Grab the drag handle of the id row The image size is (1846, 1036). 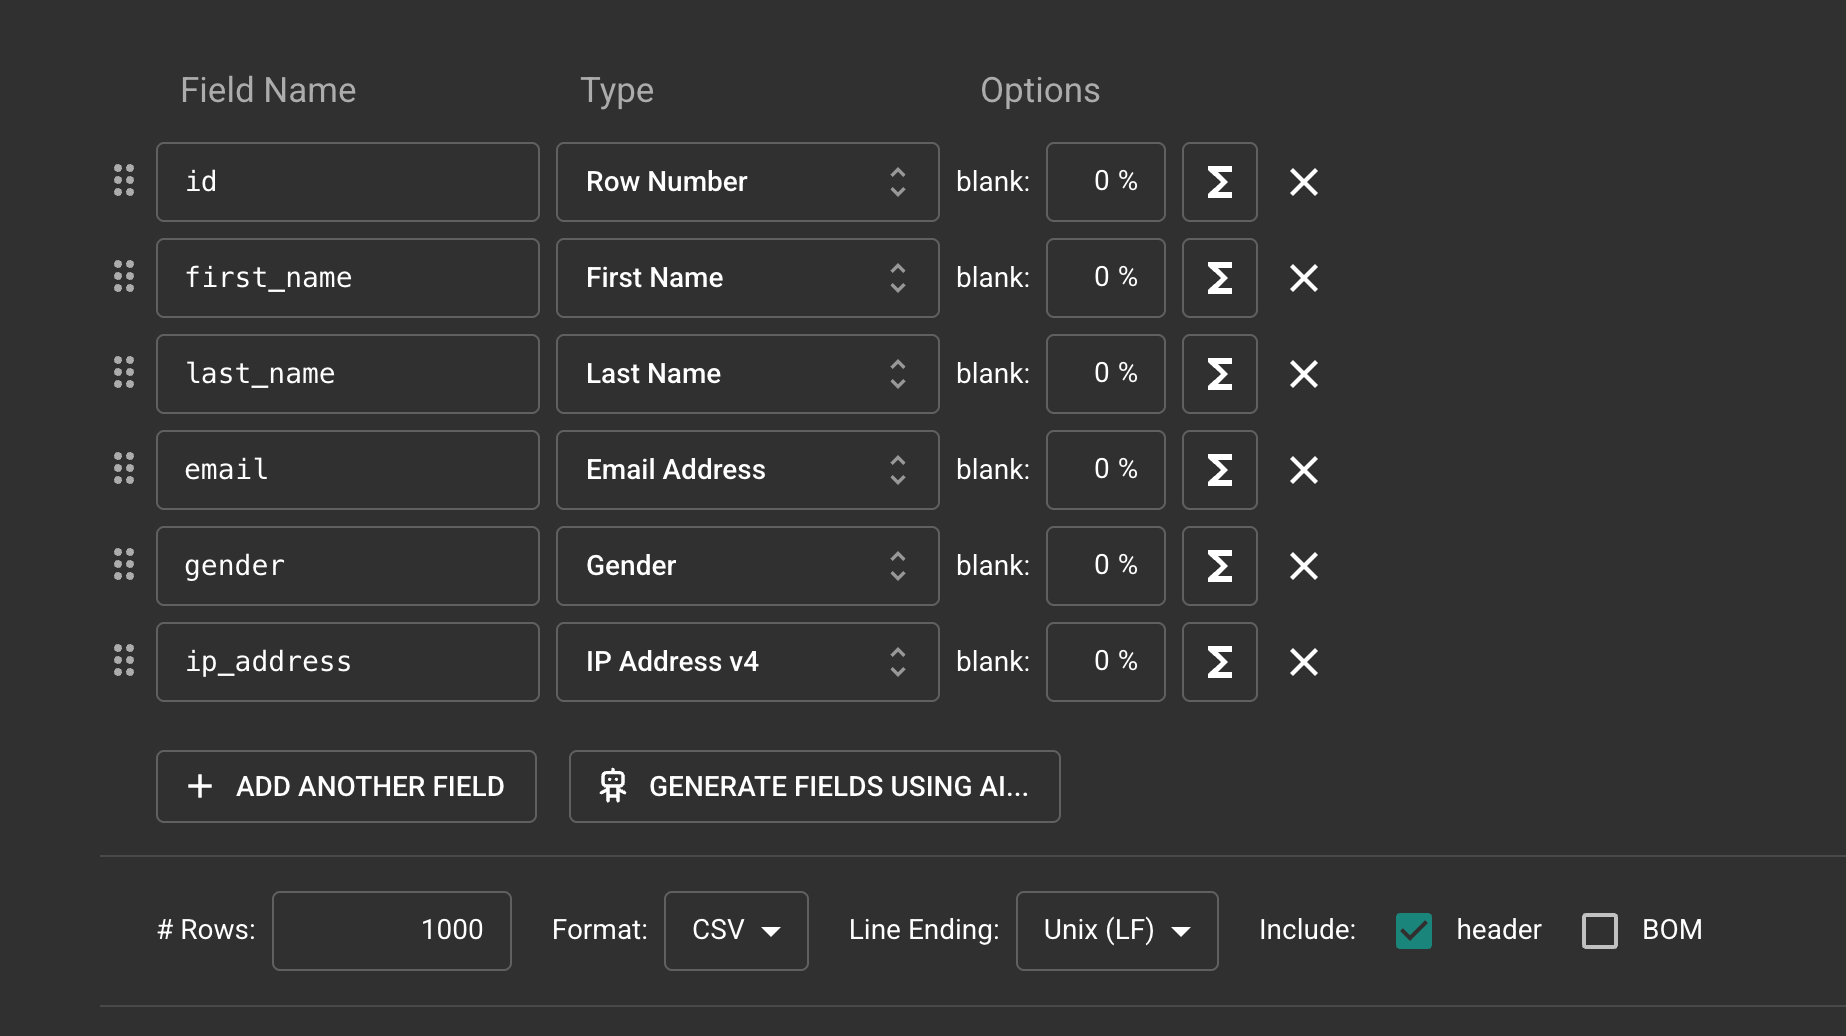[x=124, y=181]
